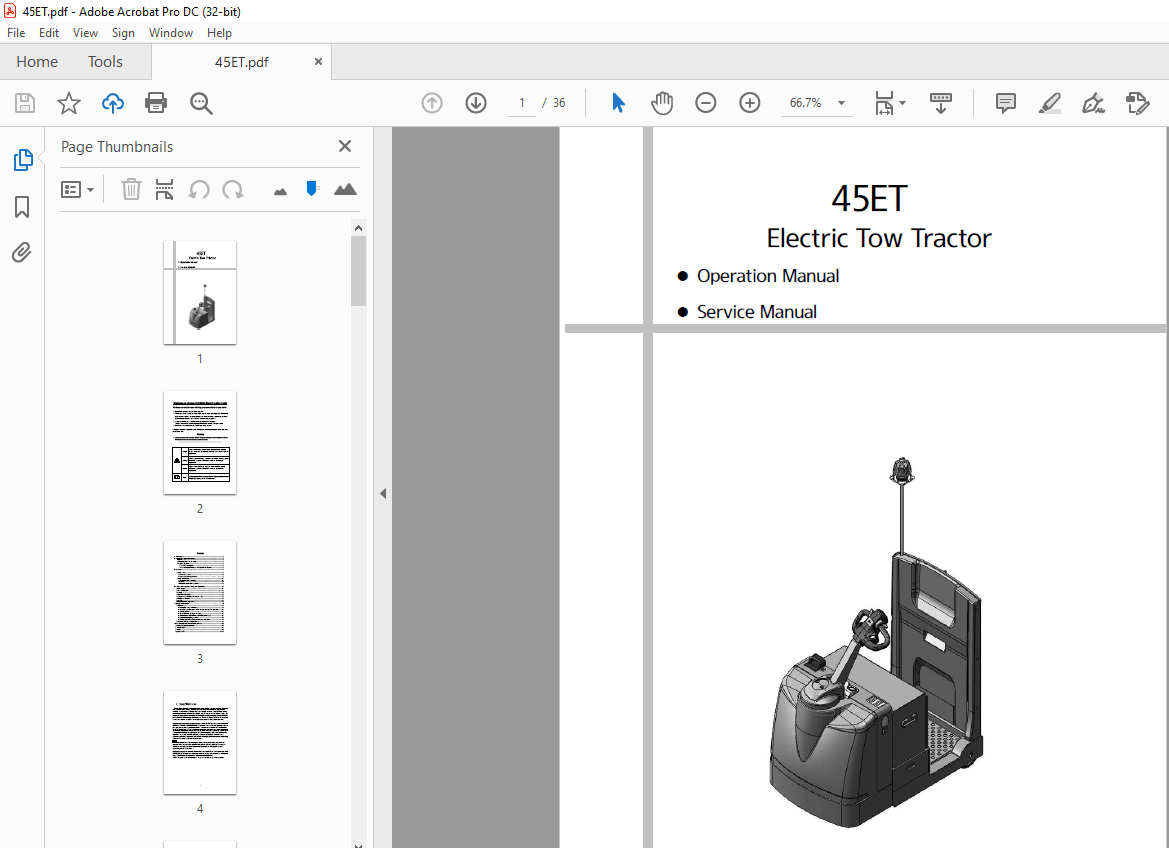Zoom out using the minus icon
1169x848 pixels.
tap(706, 103)
